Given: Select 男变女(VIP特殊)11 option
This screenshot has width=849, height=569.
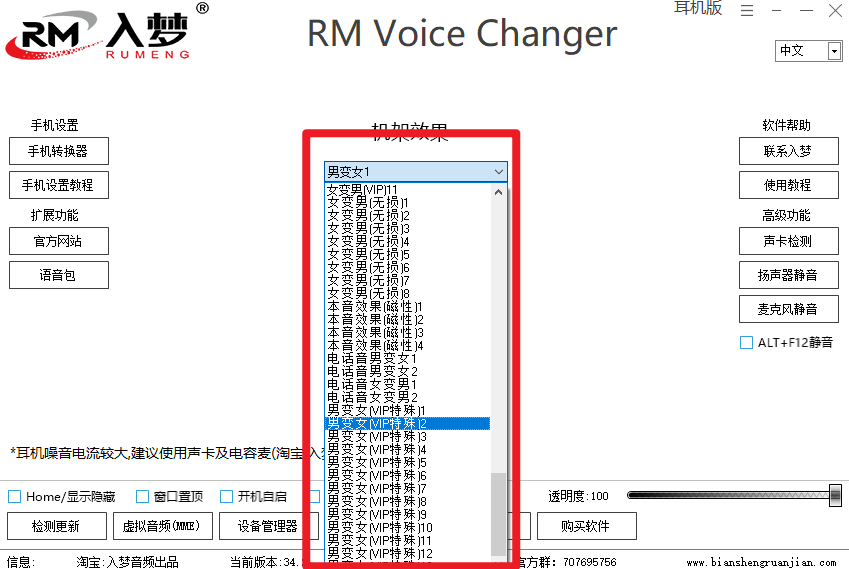Looking at the screenshot, I should tap(408, 540).
